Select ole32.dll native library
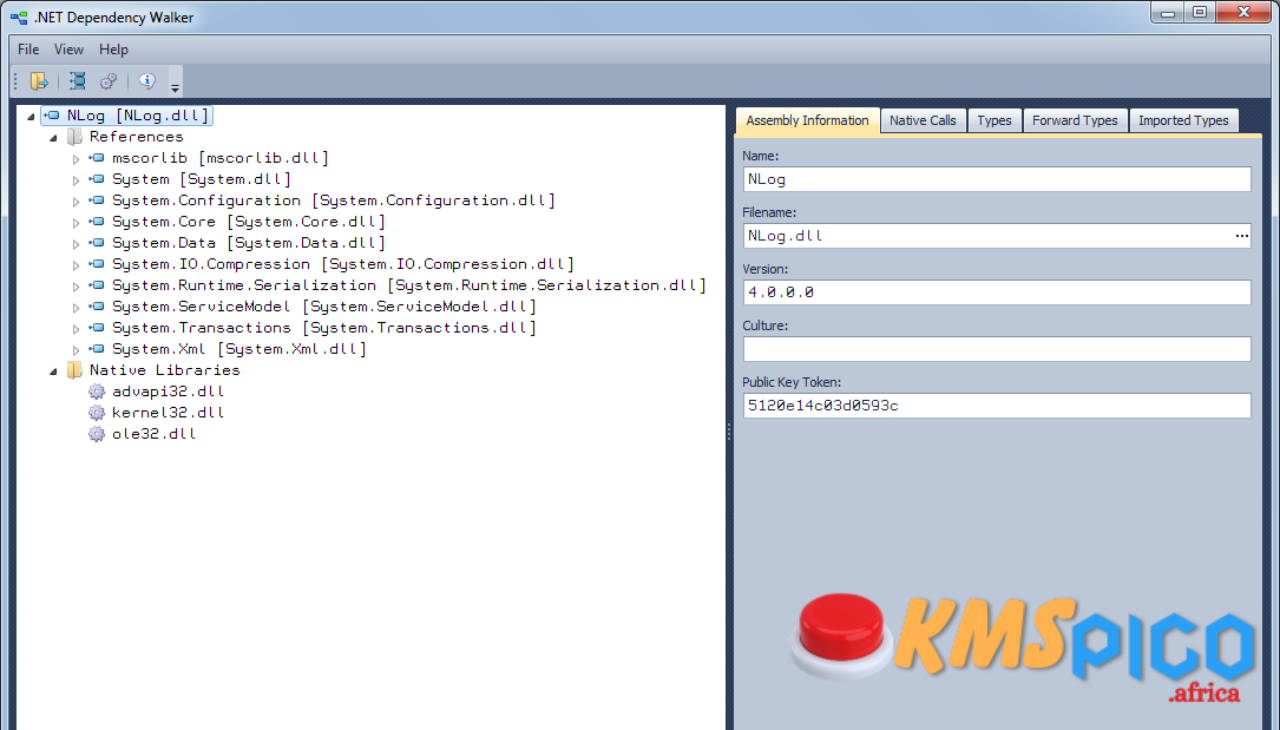Screen dimensions: 1280x730 click(x=154, y=434)
